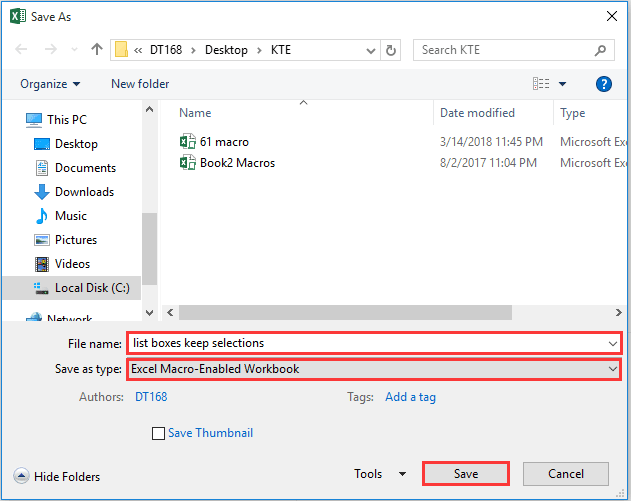Open the Music folder in sidebar
Image resolution: width=631 pixels, height=501 pixels.
tap(70, 216)
